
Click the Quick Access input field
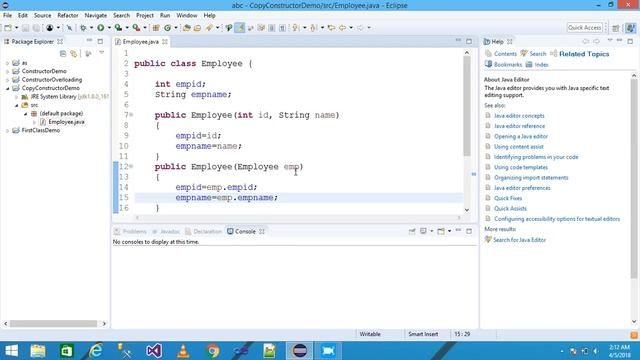[x=584, y=27]
